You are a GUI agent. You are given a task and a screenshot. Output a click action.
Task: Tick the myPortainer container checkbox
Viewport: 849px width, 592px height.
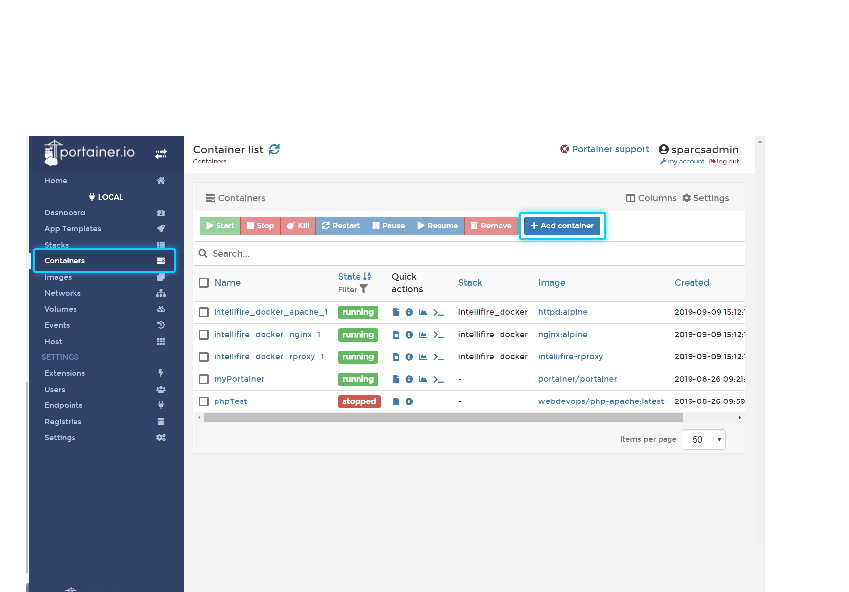204,379
